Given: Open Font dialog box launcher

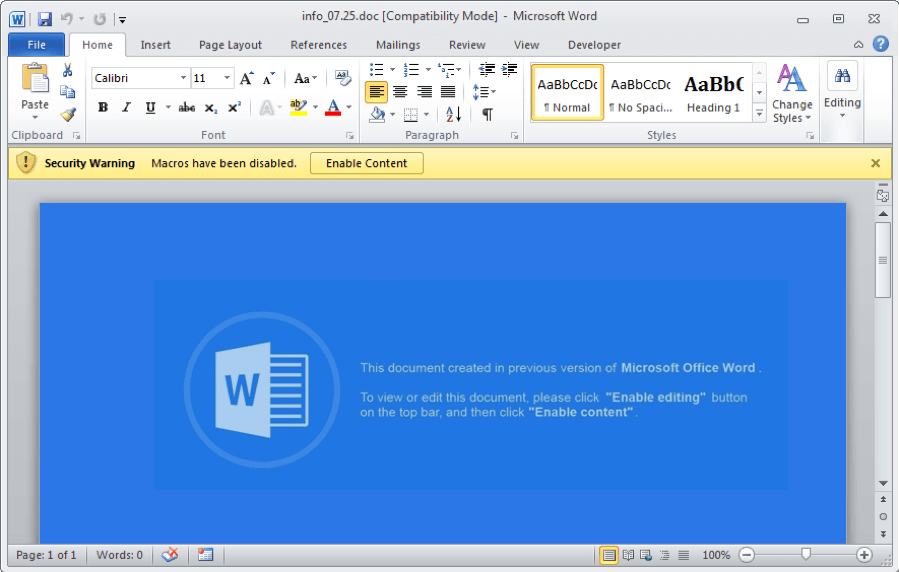Looking at the screenshot, I should coord(349,136).
